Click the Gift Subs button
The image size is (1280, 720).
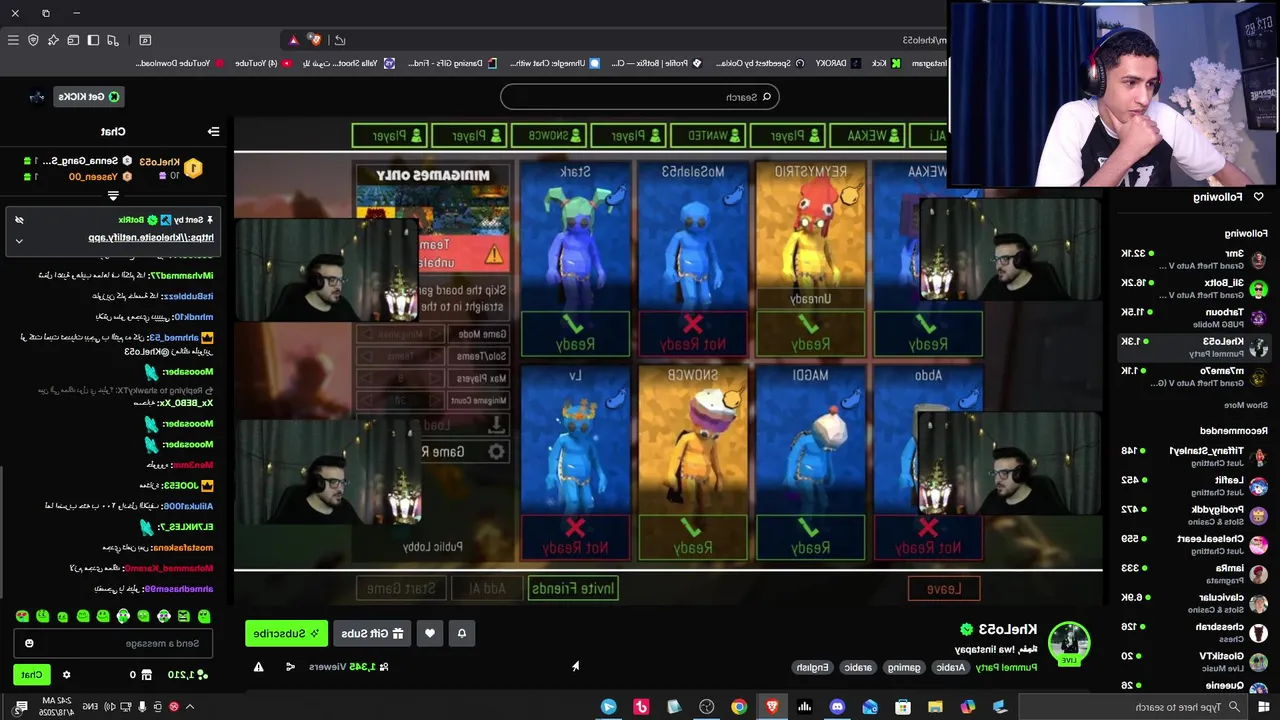pyautogui.click(x=372, y=633)
